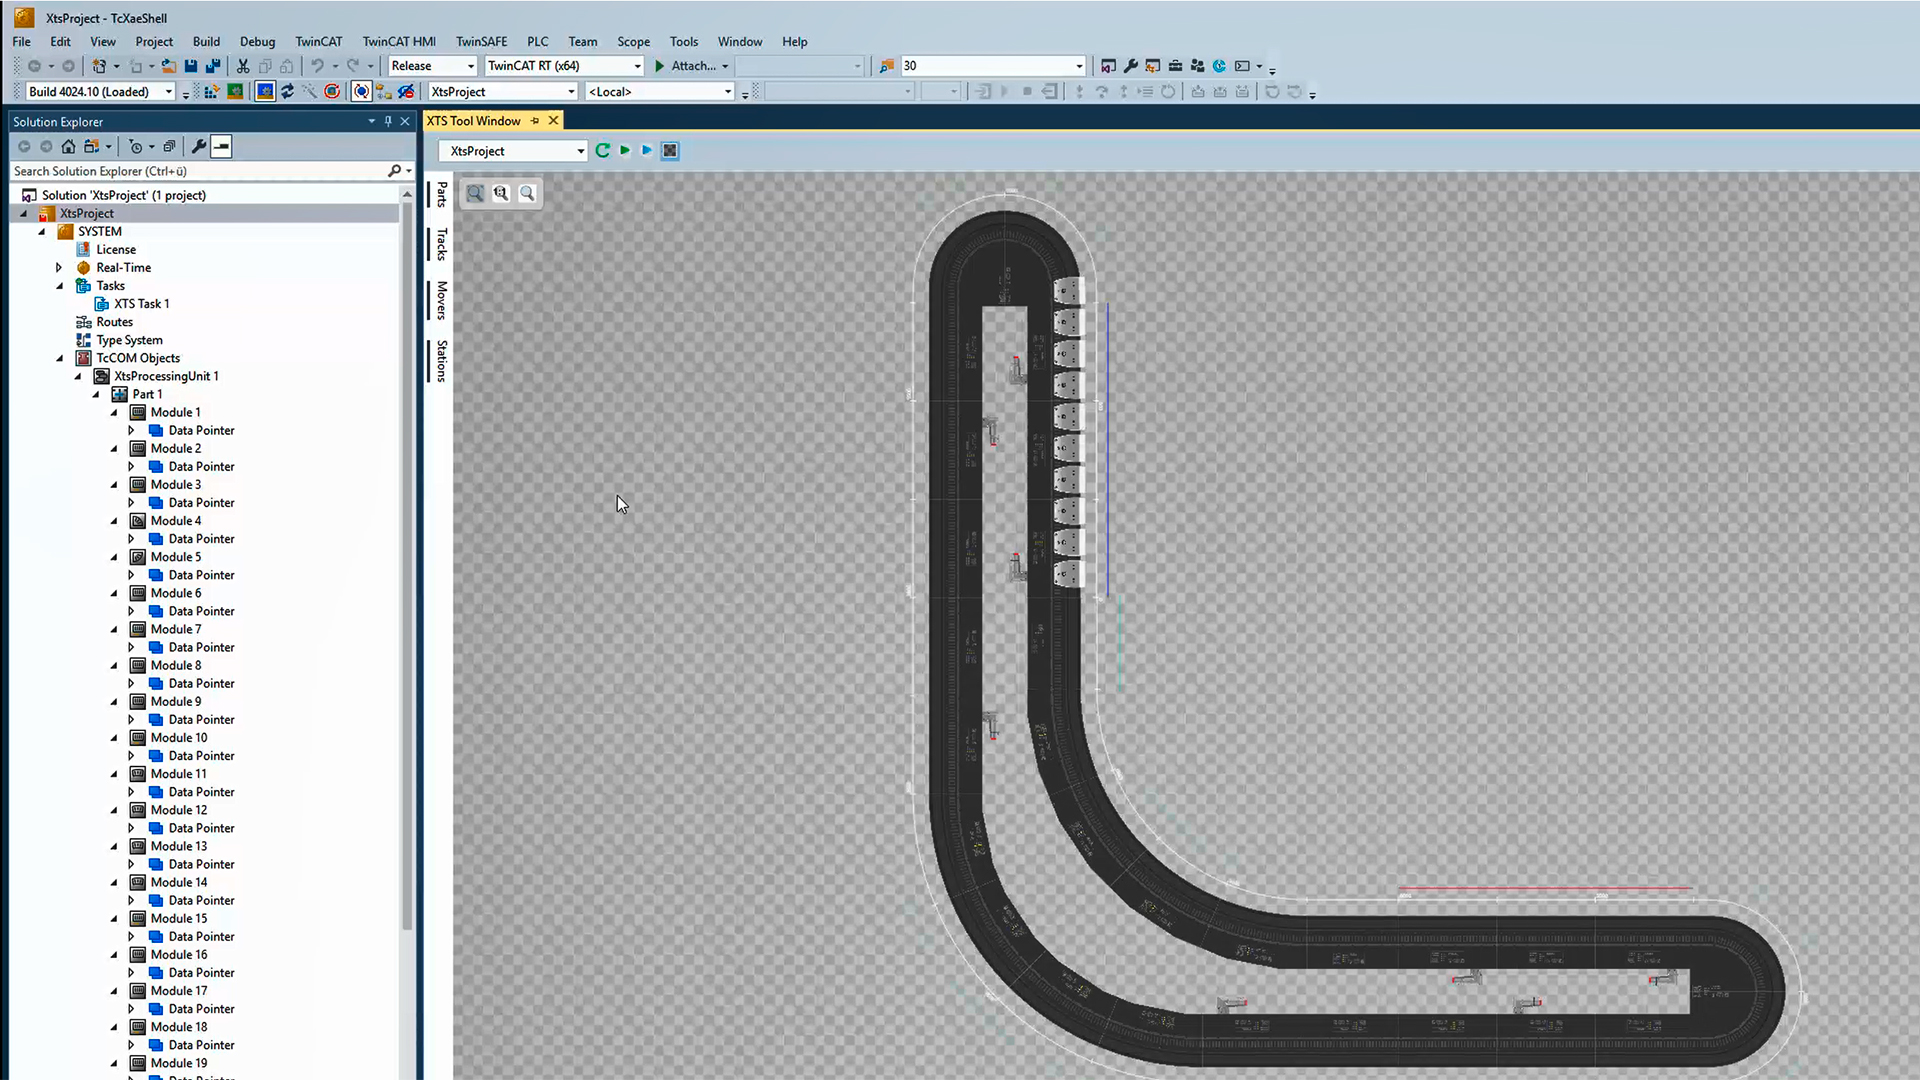Collapse the Module 5 tree node

pos(114,557)
